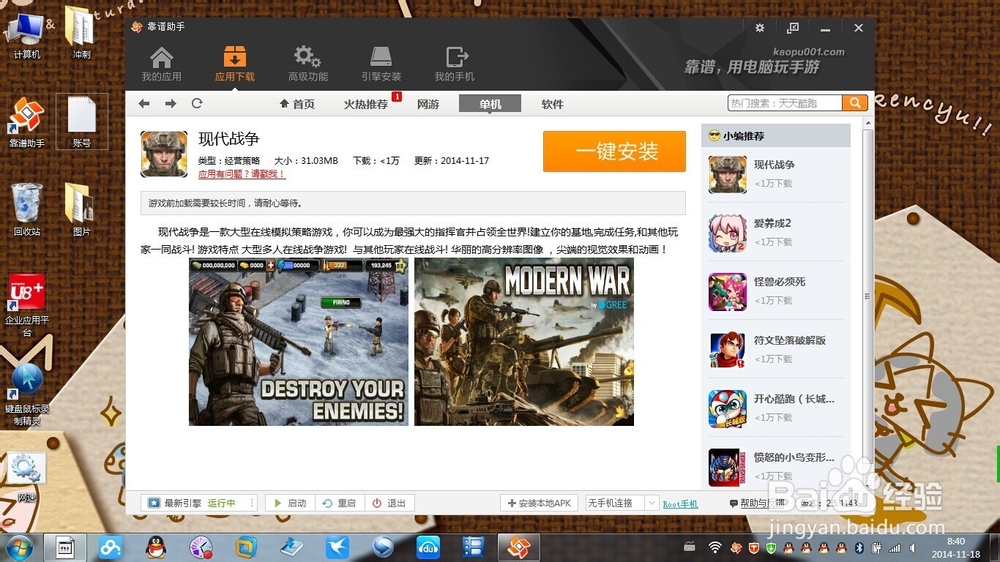
Task: Click 怪兽必须死 title text
Action: point(779,282)
